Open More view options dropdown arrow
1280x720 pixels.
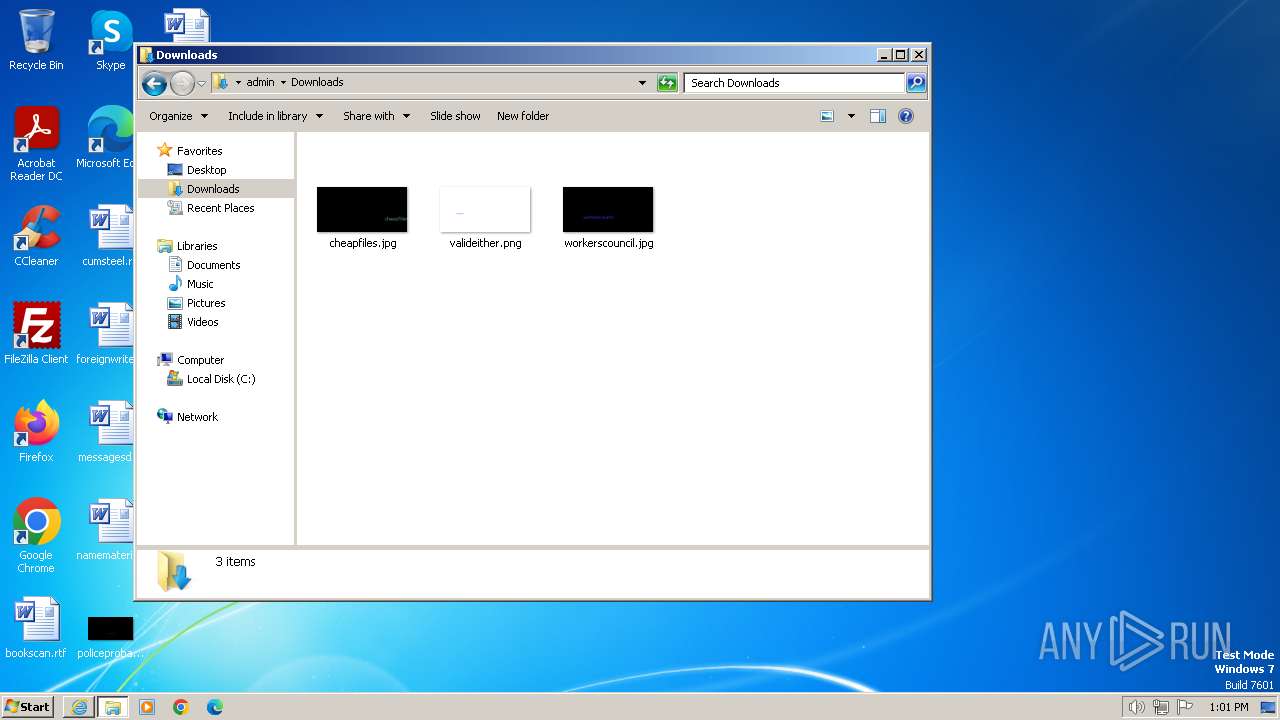(x=851, y=116)
